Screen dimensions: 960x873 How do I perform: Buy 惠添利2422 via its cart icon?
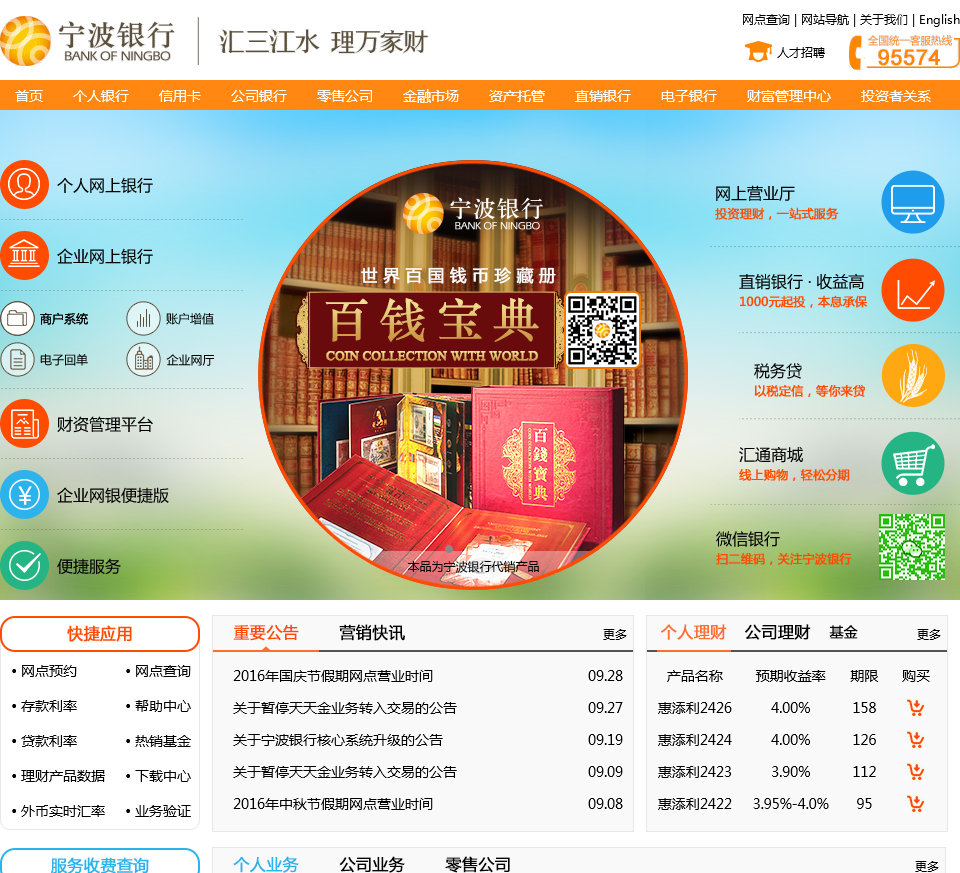pyautogui.click(x=915, y=803)
